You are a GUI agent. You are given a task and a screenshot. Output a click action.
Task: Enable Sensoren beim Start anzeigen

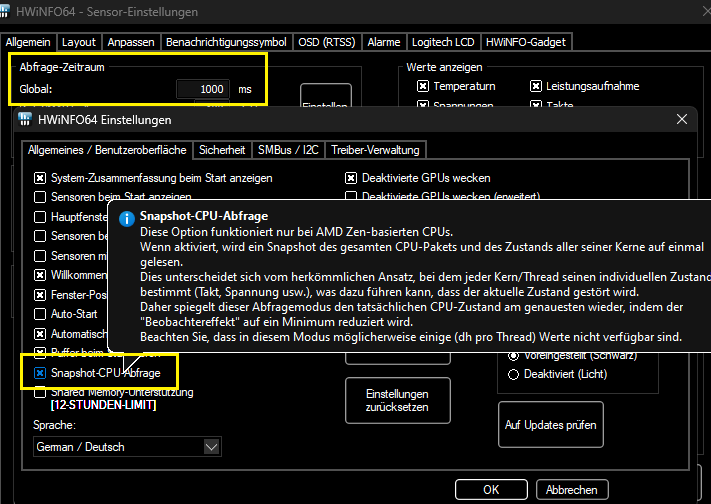[x=40, y=197]
